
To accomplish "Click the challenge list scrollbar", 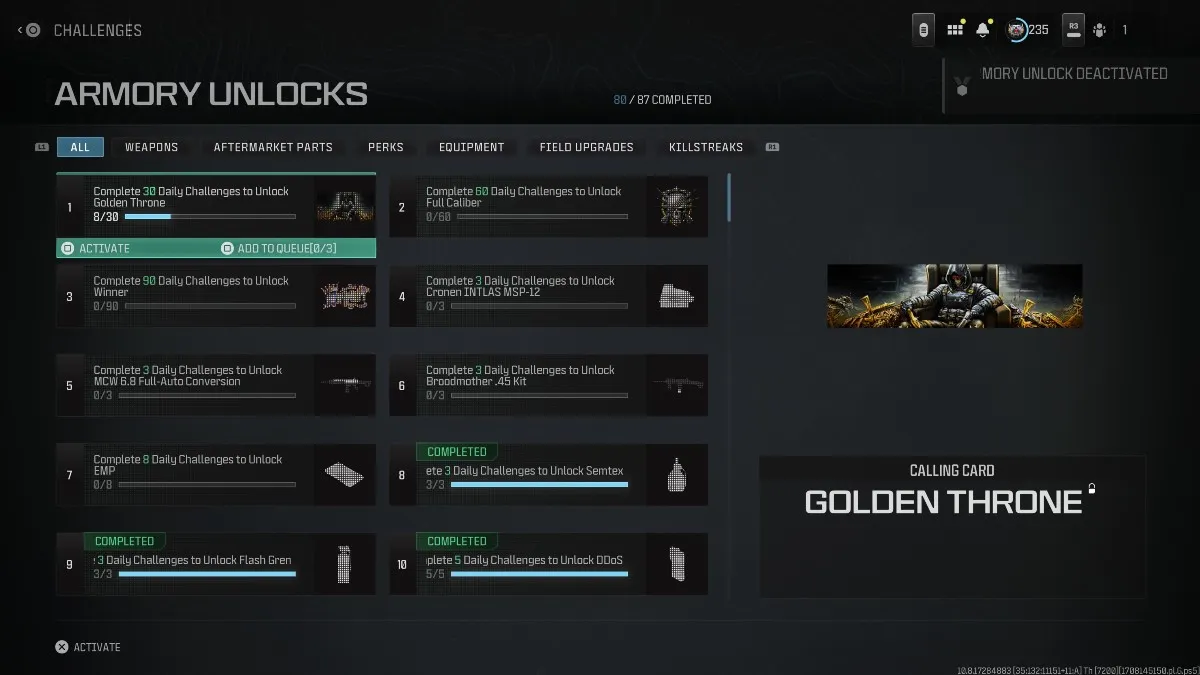I will (x=729, y=198).
